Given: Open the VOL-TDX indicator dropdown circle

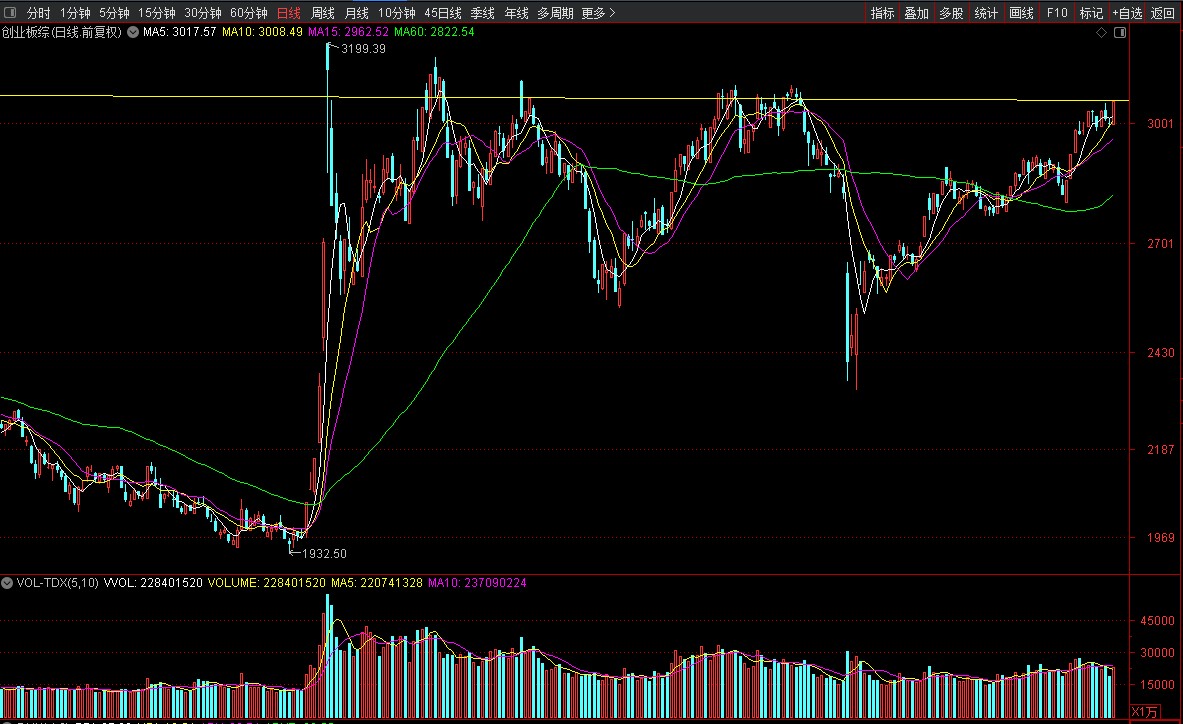Looking at the screenshot, I should click(x=7, y=583).
